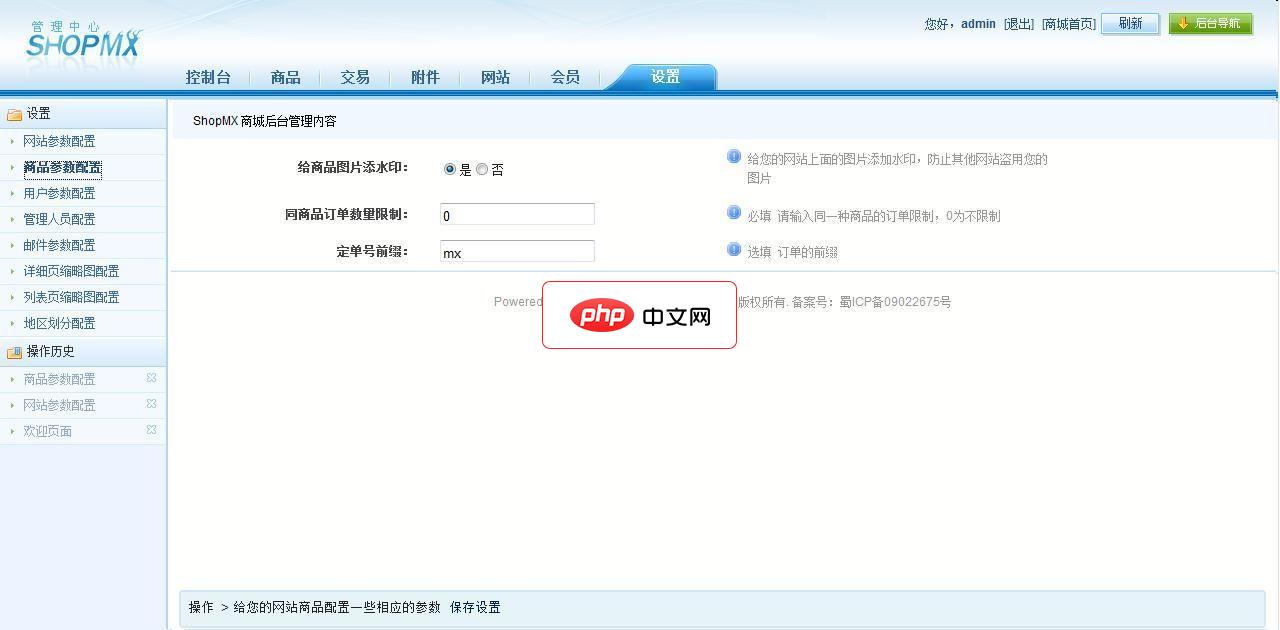Open the 交易 menu tab
The height and width of the screenshot is (630, 1280).
tap(355, 76)
